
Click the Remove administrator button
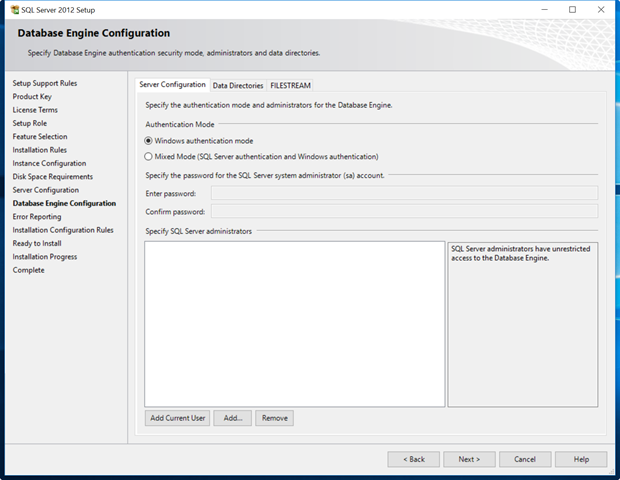click(x=274, y=418)
